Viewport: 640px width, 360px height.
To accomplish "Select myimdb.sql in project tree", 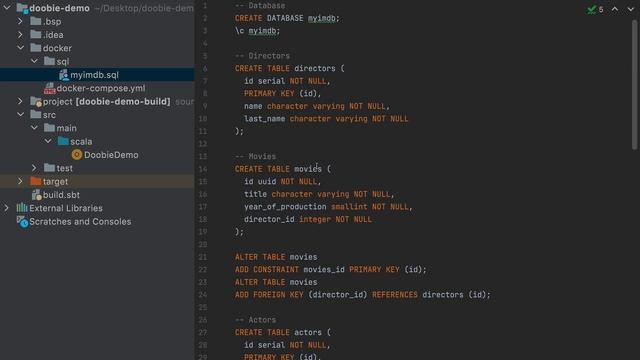I will click(95, 75).
